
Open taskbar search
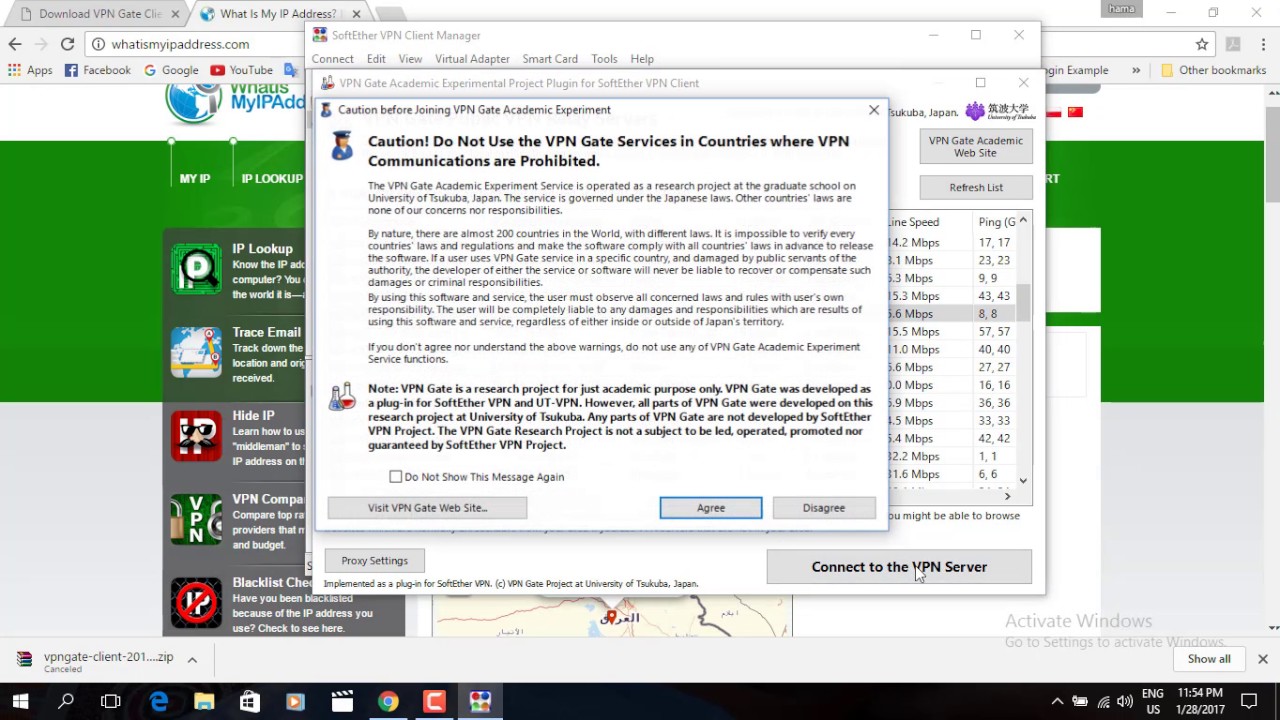[66, 702]
